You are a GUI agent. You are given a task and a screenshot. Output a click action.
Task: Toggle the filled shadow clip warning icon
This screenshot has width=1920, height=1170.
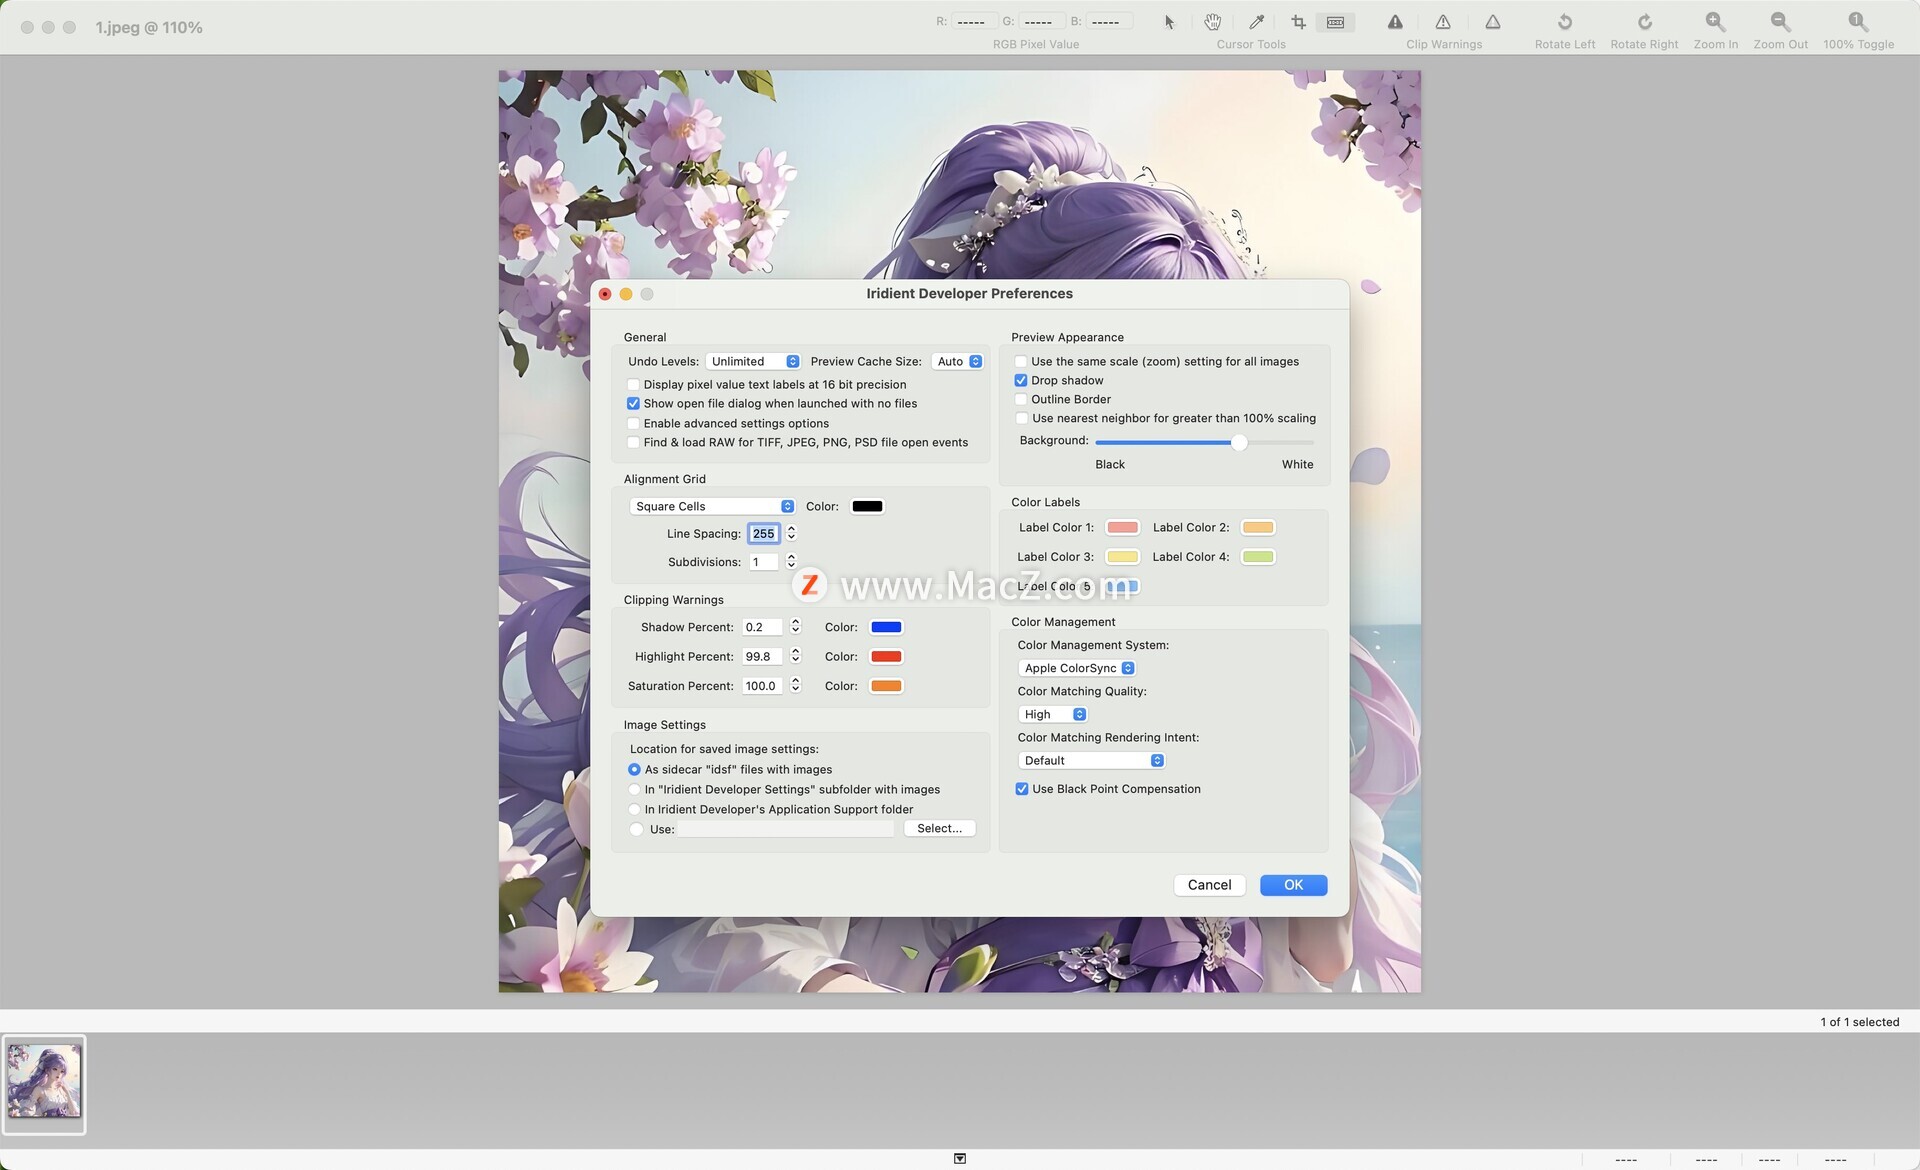click(x=1395, y=22)
